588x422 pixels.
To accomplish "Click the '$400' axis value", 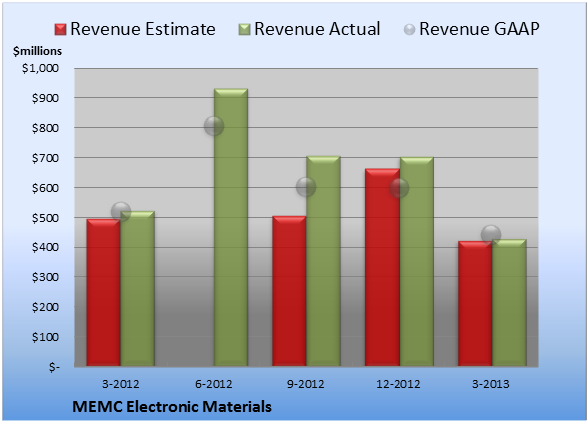I will click(x=45, y=247).
